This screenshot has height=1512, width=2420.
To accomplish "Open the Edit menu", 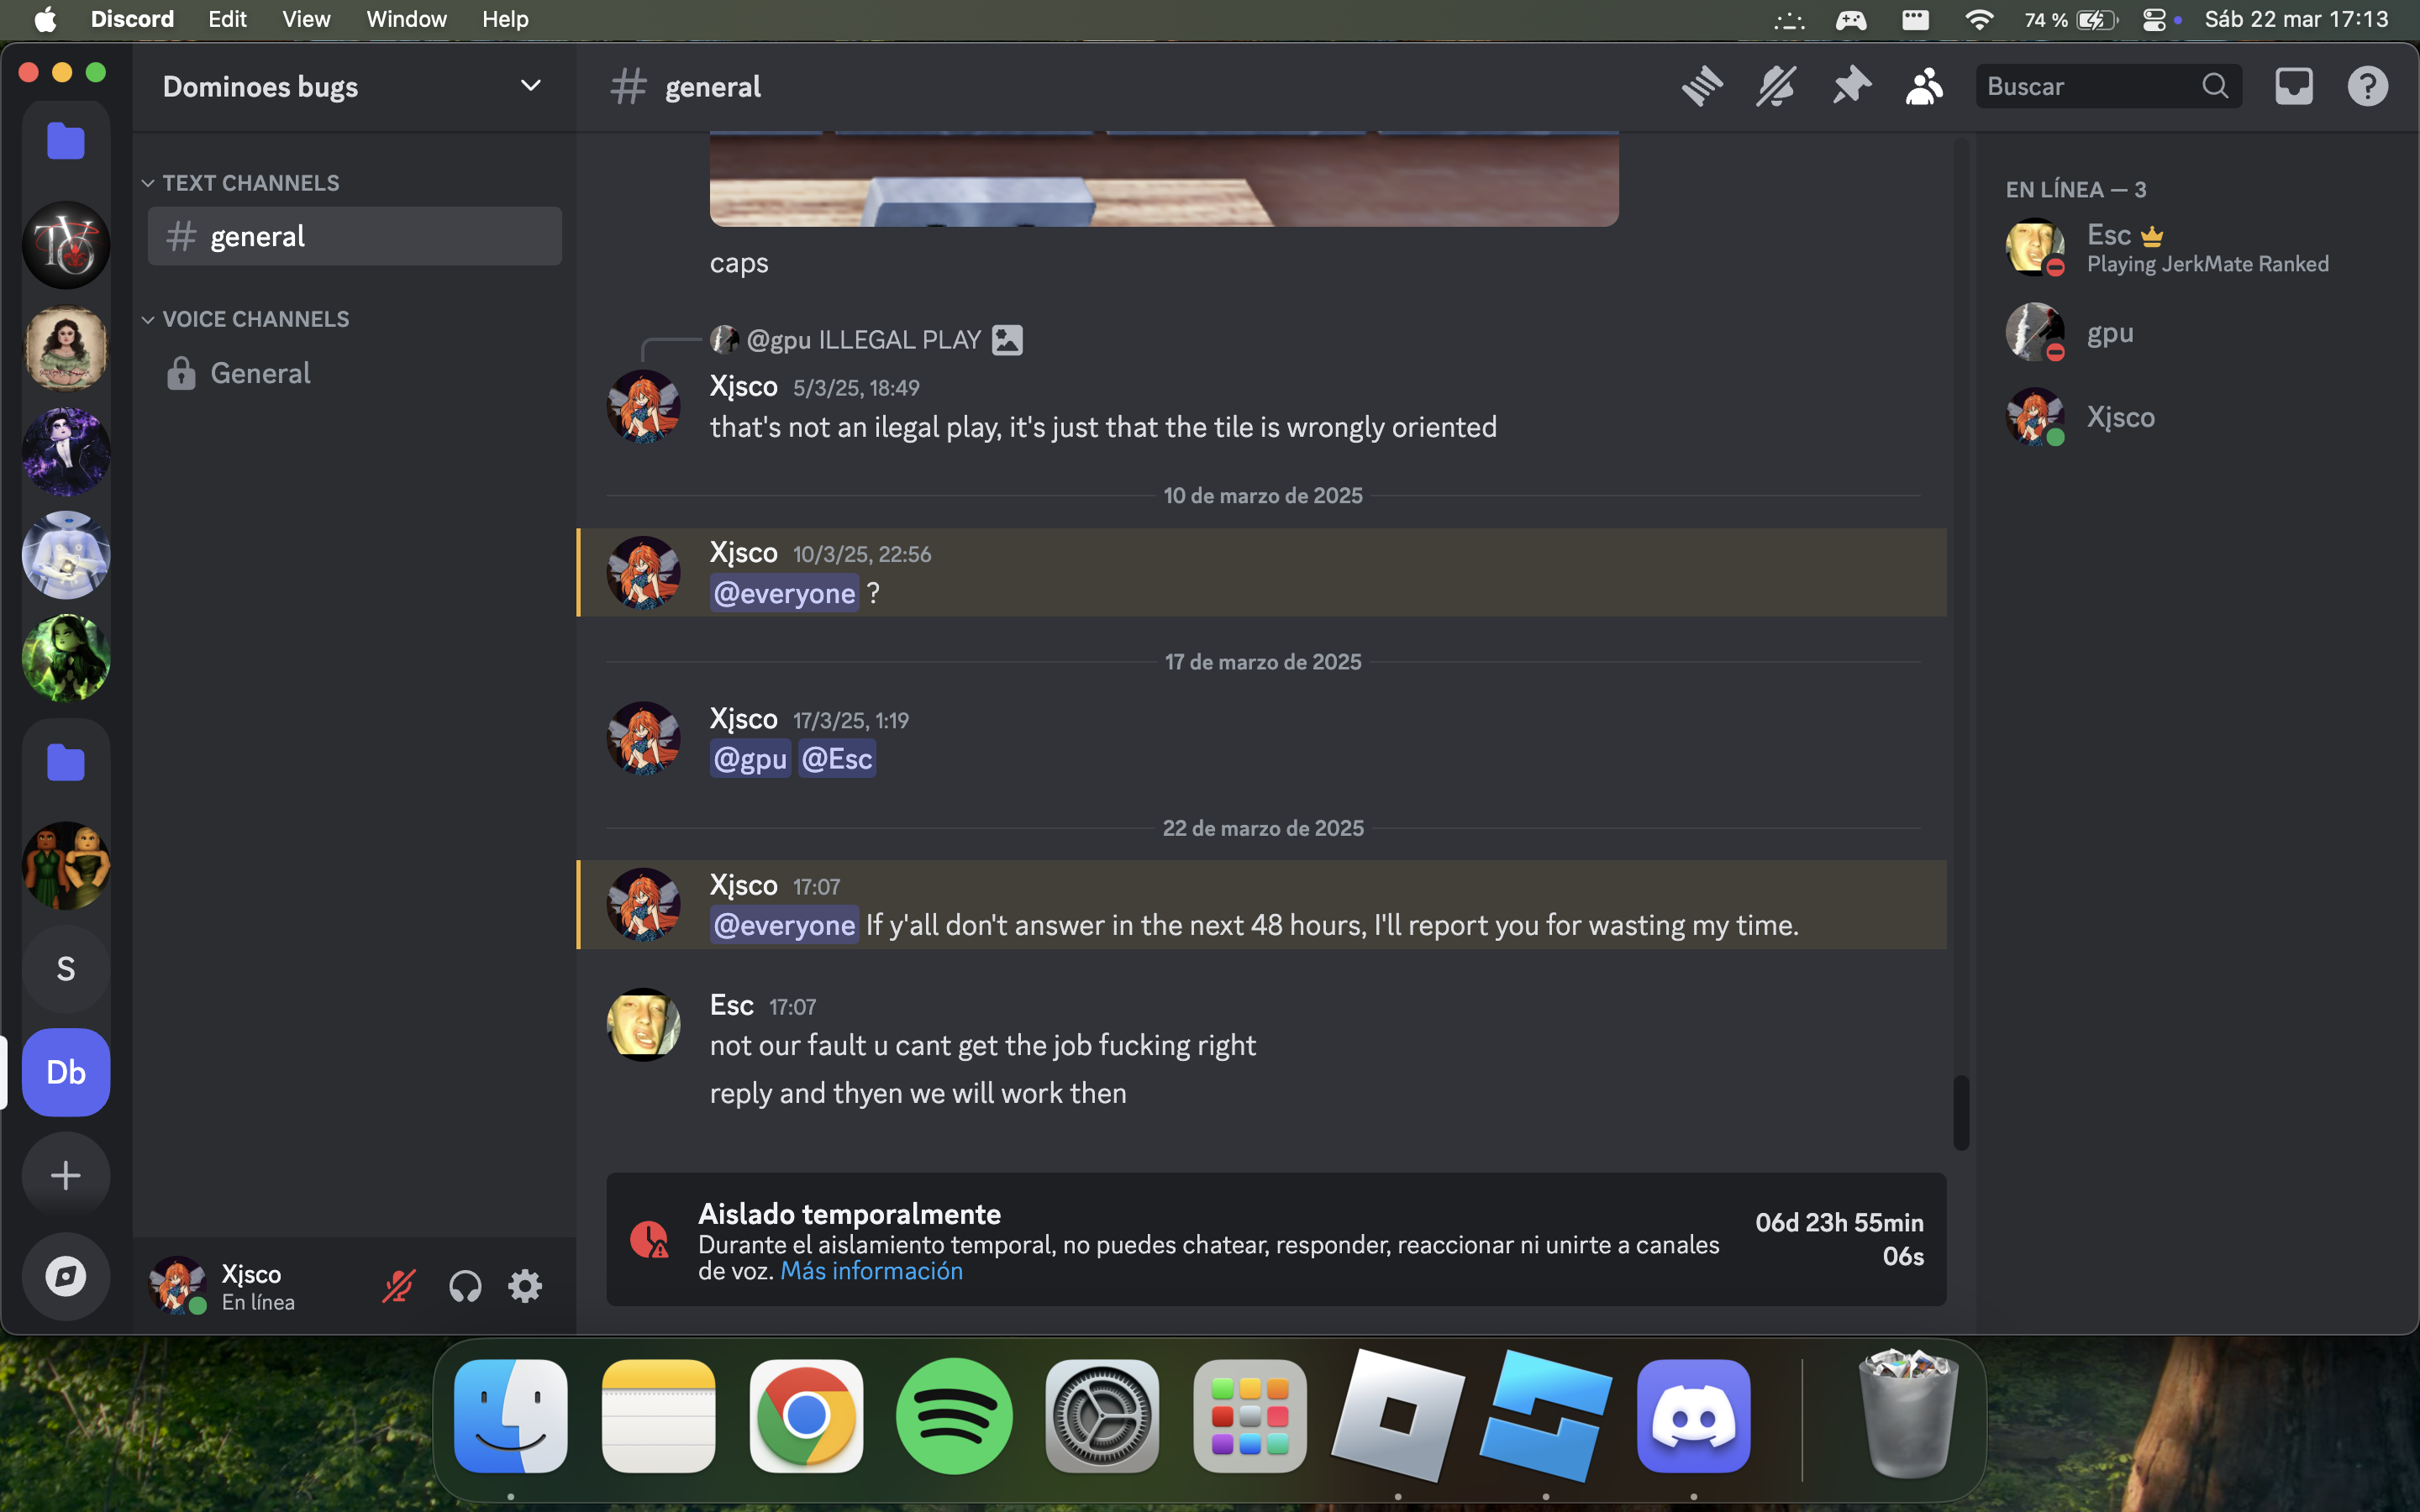I will (x=227, y=19).
